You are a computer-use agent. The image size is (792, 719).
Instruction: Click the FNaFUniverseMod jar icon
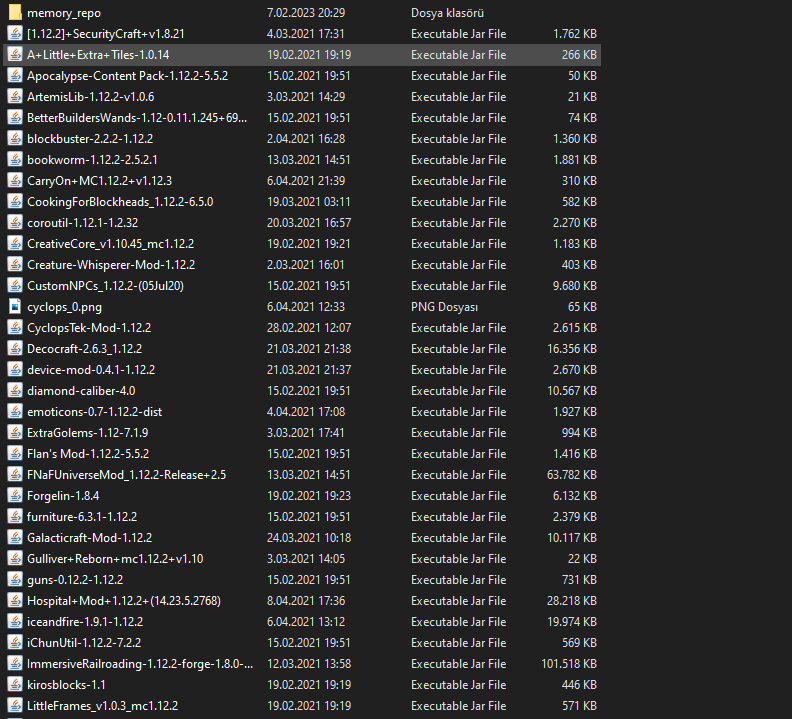pyautogui.click(x=15, y=475)
